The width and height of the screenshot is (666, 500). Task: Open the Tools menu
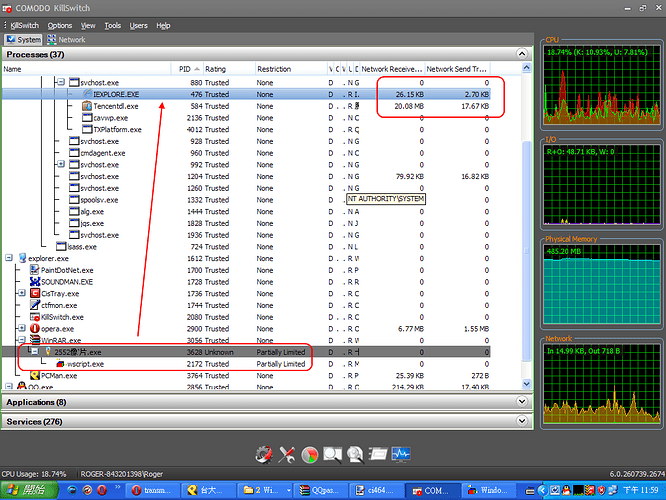(113, 25)
